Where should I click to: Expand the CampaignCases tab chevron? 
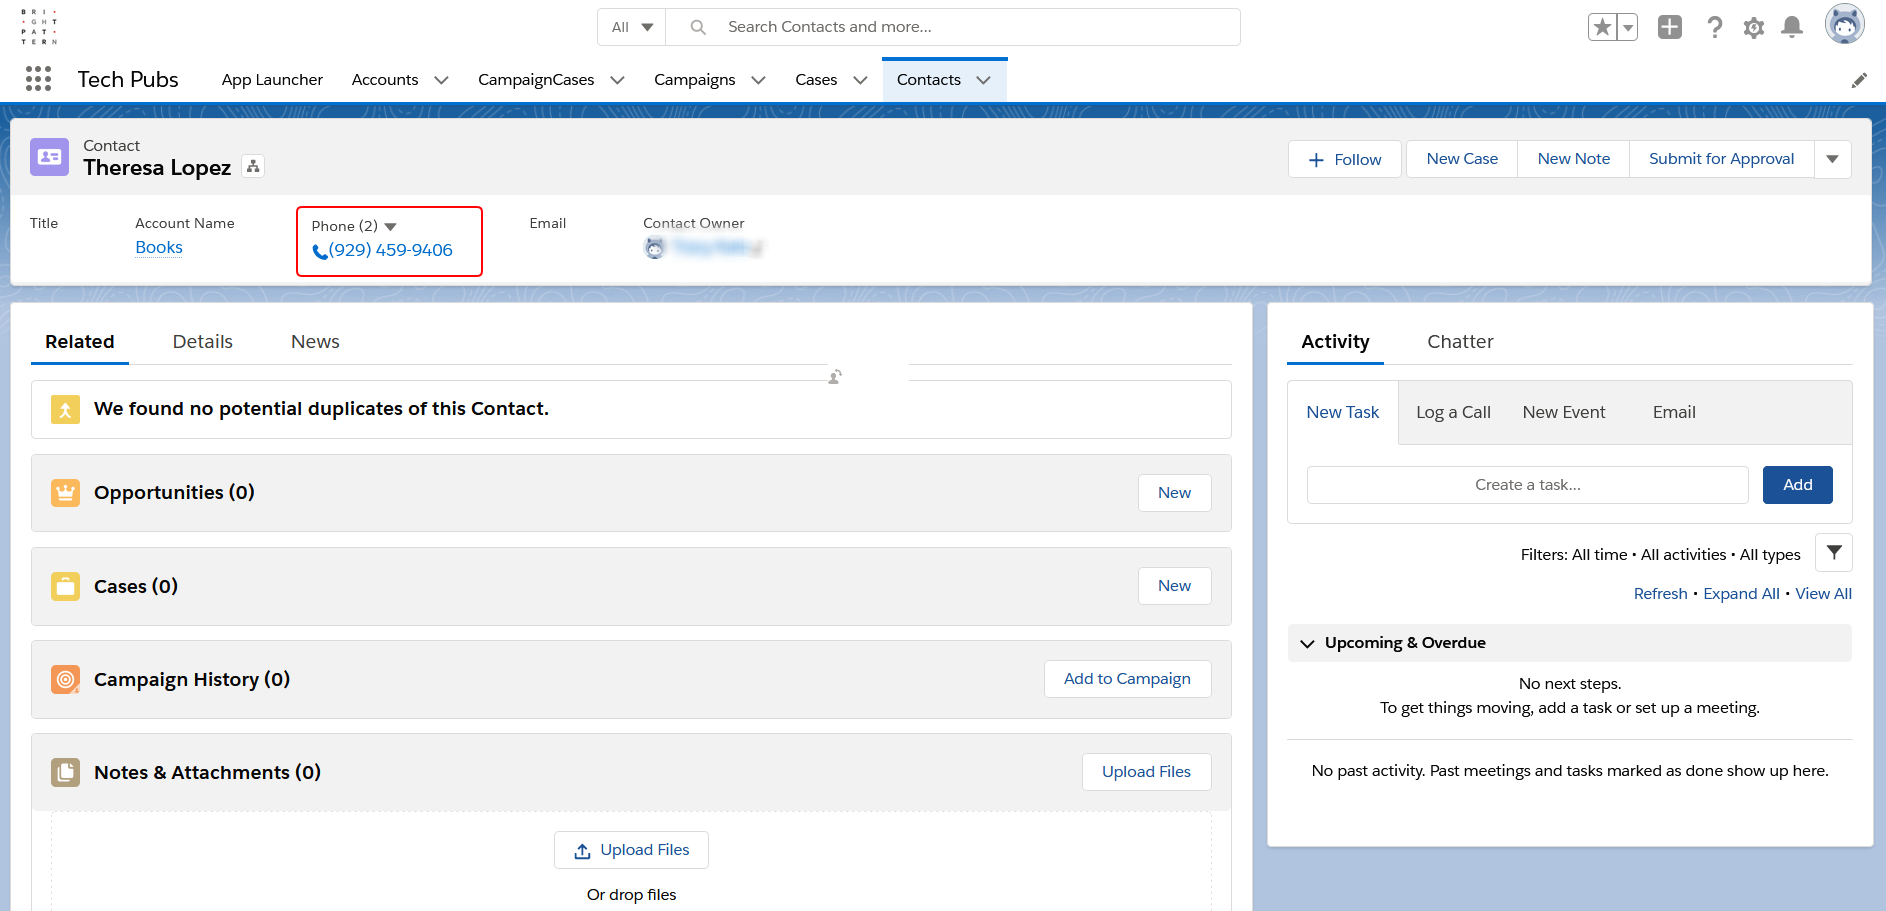(x=617, y=80)
